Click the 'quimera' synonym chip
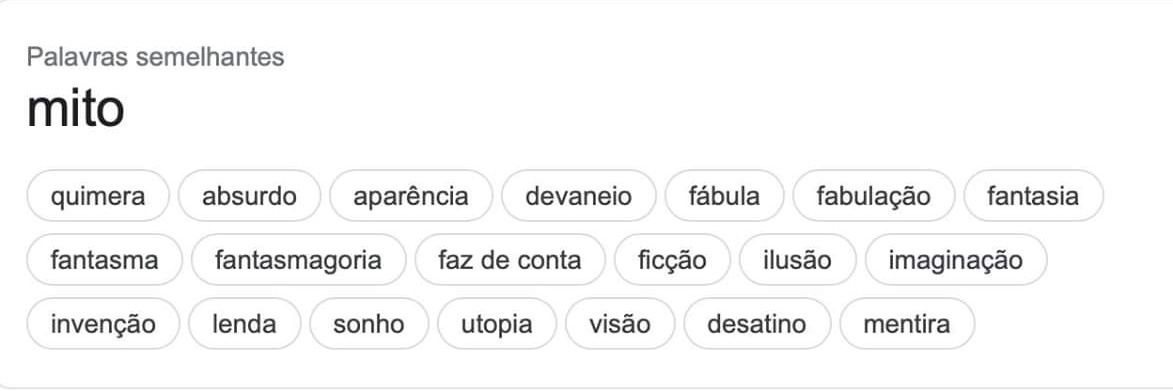 coord(98,196)
